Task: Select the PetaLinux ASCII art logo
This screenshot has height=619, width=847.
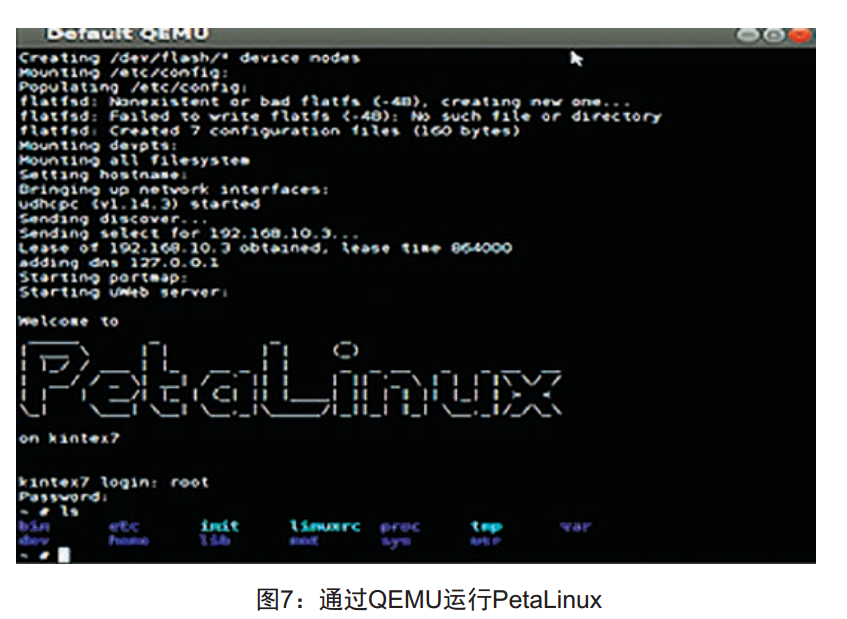Action: tap(291, 379)
